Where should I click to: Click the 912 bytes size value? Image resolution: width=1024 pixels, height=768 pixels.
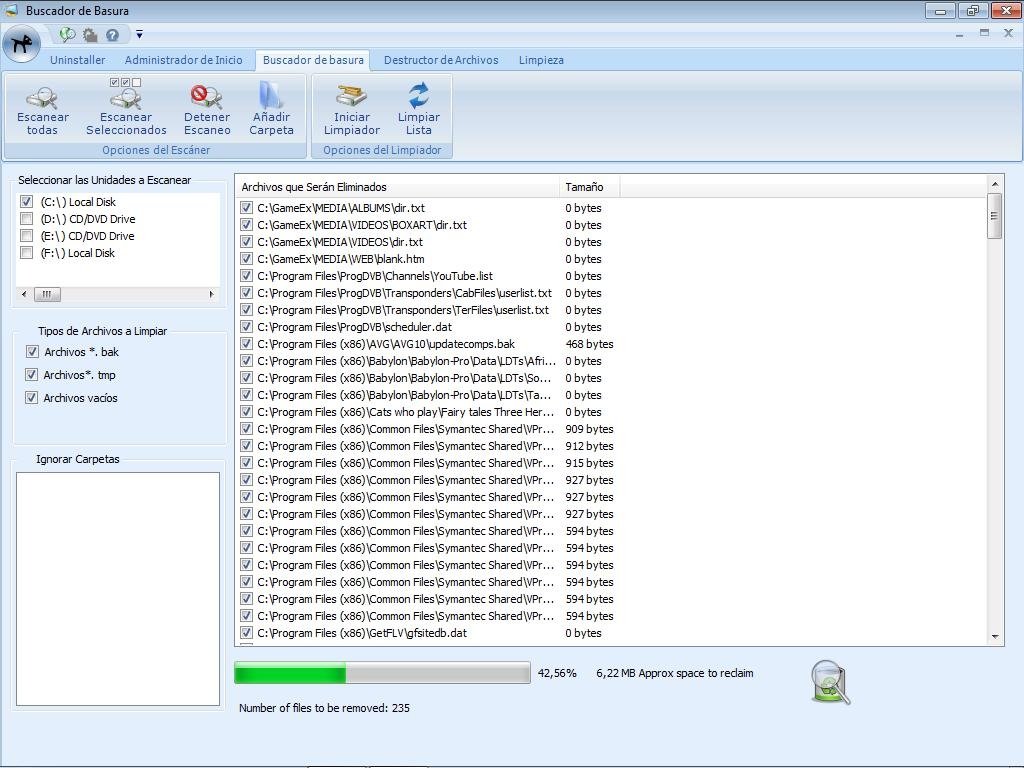click(x=589, y=446)
